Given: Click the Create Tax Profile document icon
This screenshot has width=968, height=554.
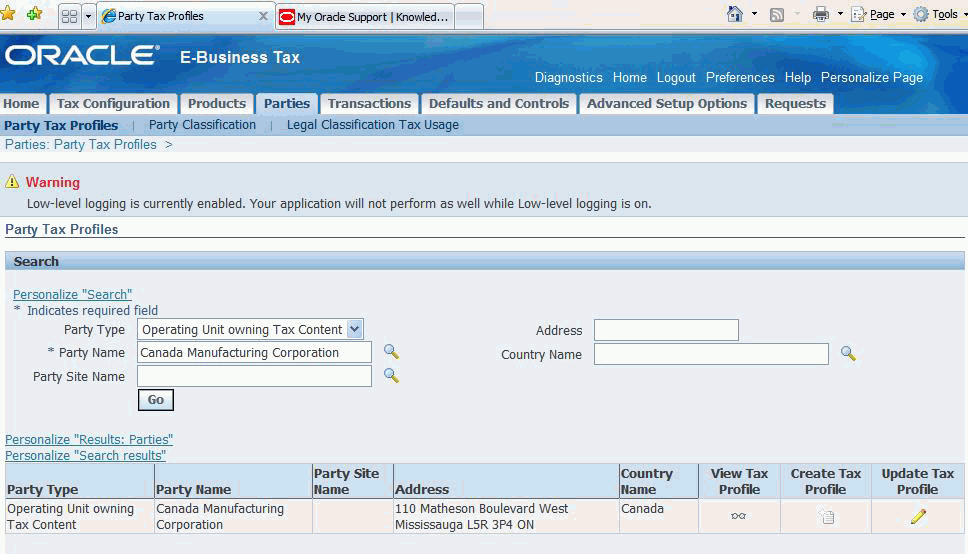Looking at the screenshot, I should click(826, 516).
